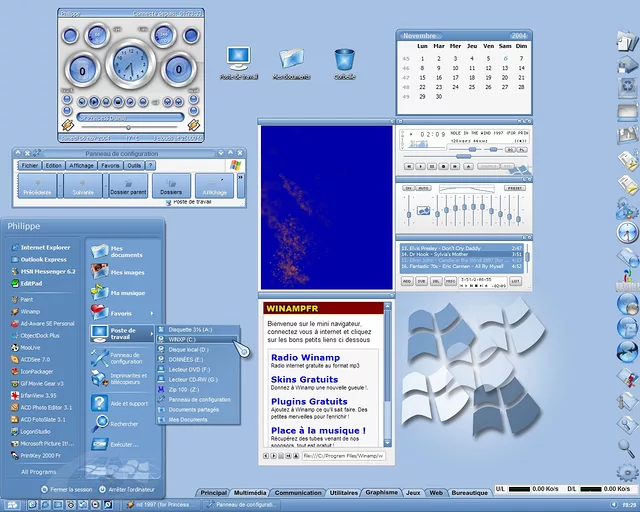The height and width of the screenshot is (512, 640).
Task: Toggle the Winamp shuffle button
Action: 490,166
